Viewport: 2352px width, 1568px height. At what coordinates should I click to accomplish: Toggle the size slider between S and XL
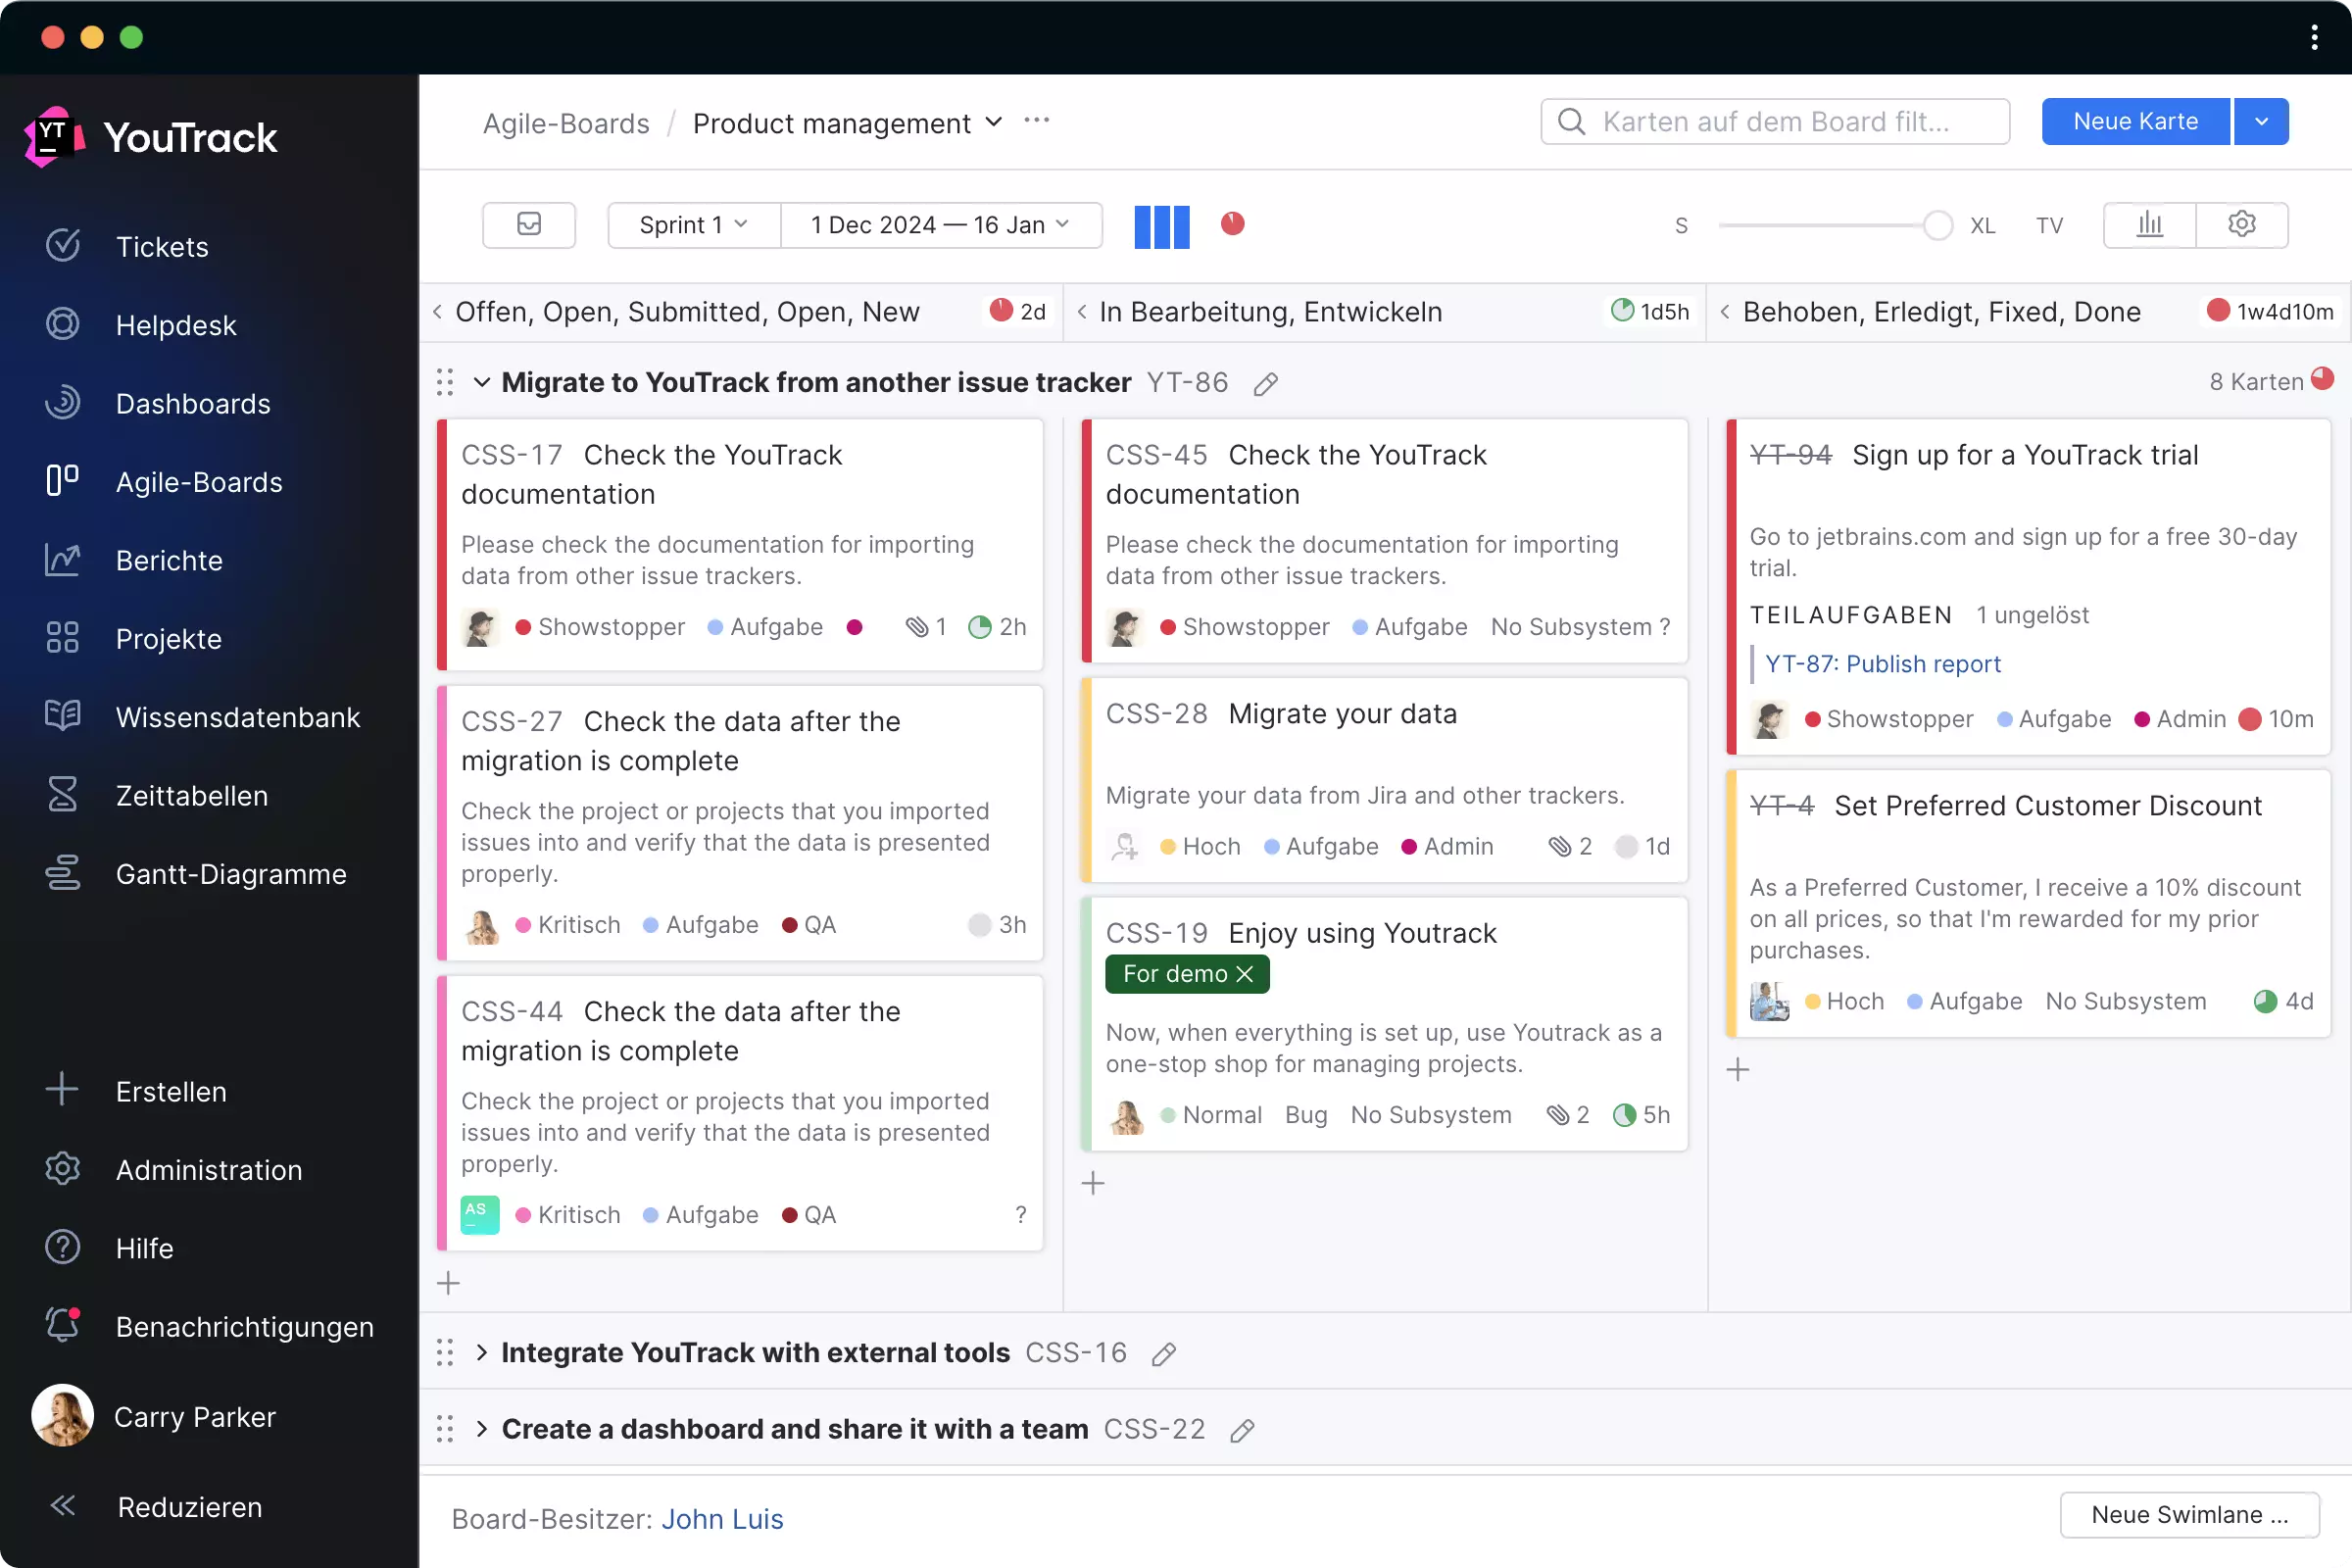[x=1937, y=224]
